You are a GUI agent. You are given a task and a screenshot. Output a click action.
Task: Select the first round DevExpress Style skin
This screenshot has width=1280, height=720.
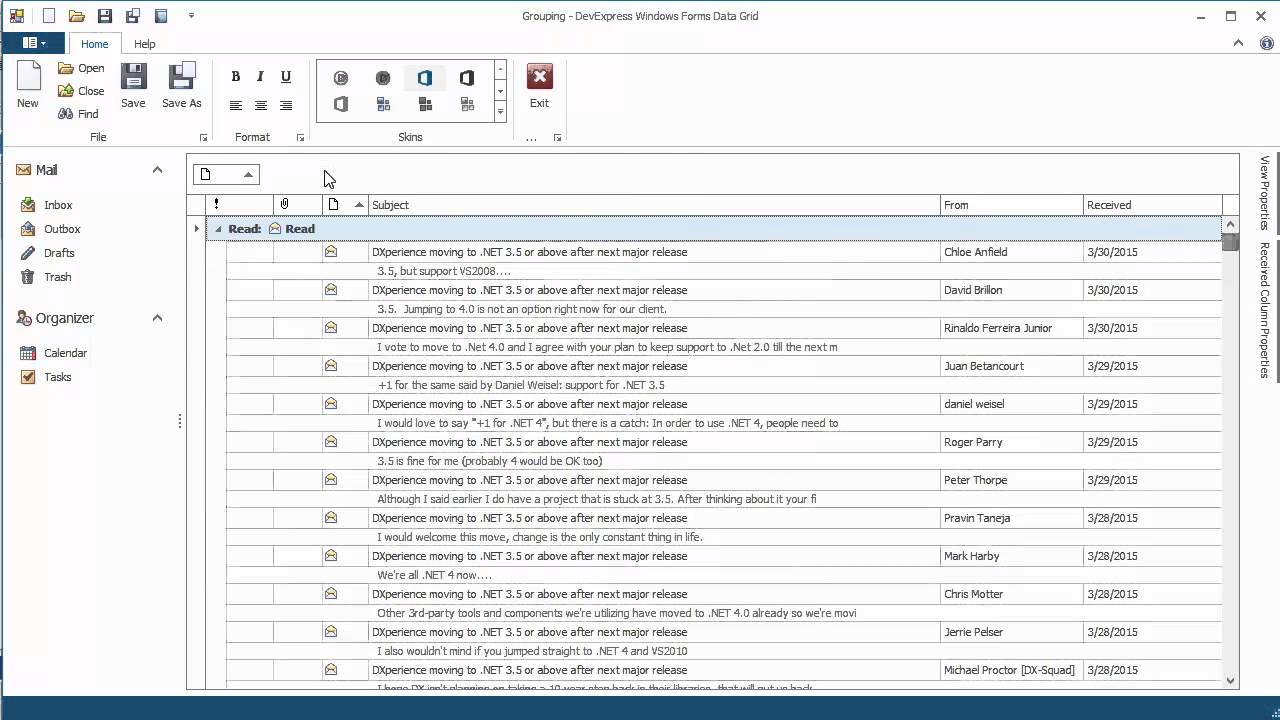point(341,78)
